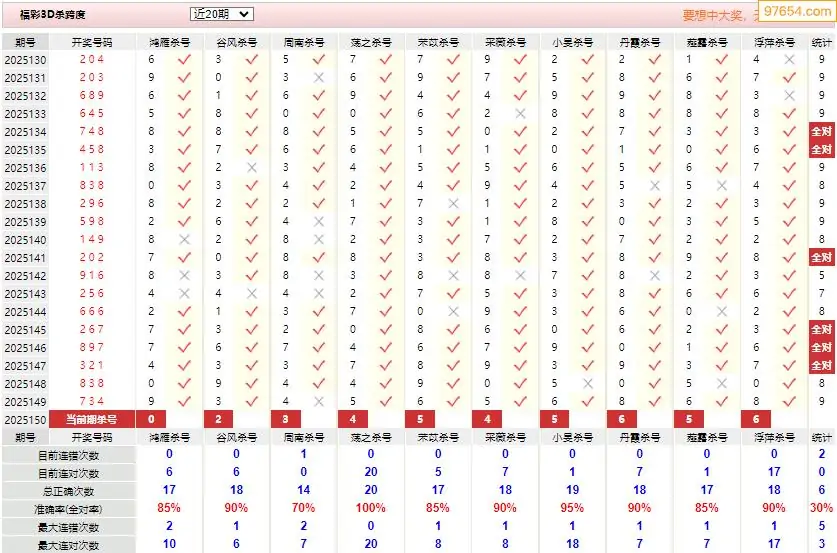
Task: Click the gray X for 周南杀号 in row 2025143
Action: coord(319,294)
